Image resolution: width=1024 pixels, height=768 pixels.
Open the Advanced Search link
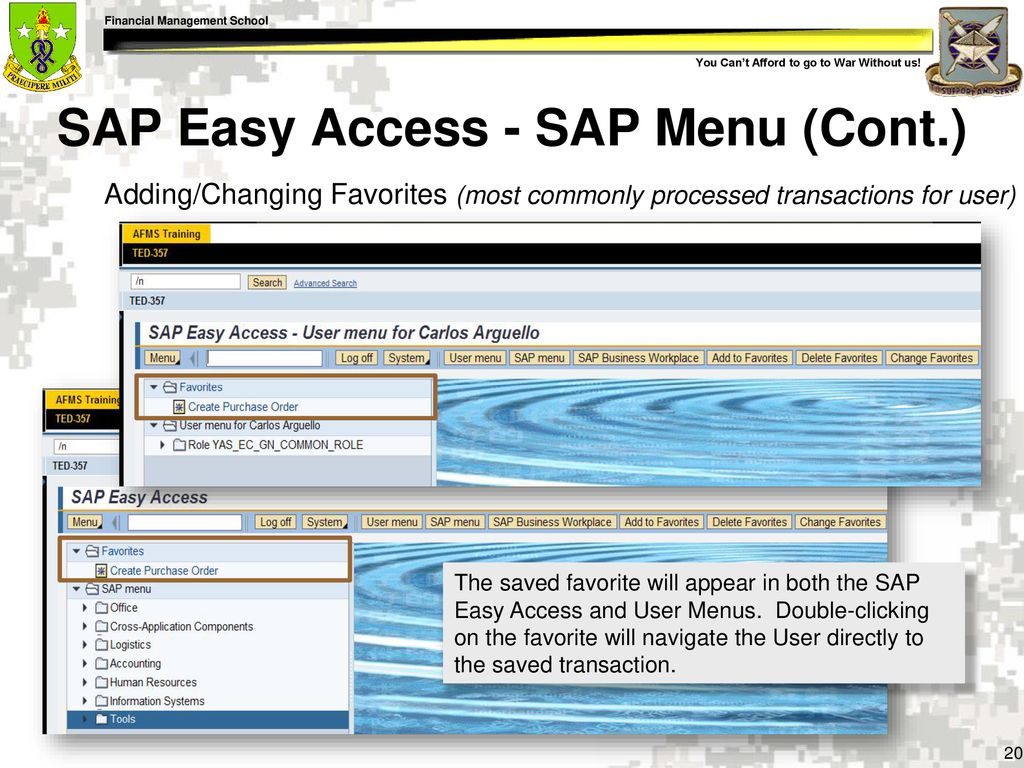(x=325, y=283)
